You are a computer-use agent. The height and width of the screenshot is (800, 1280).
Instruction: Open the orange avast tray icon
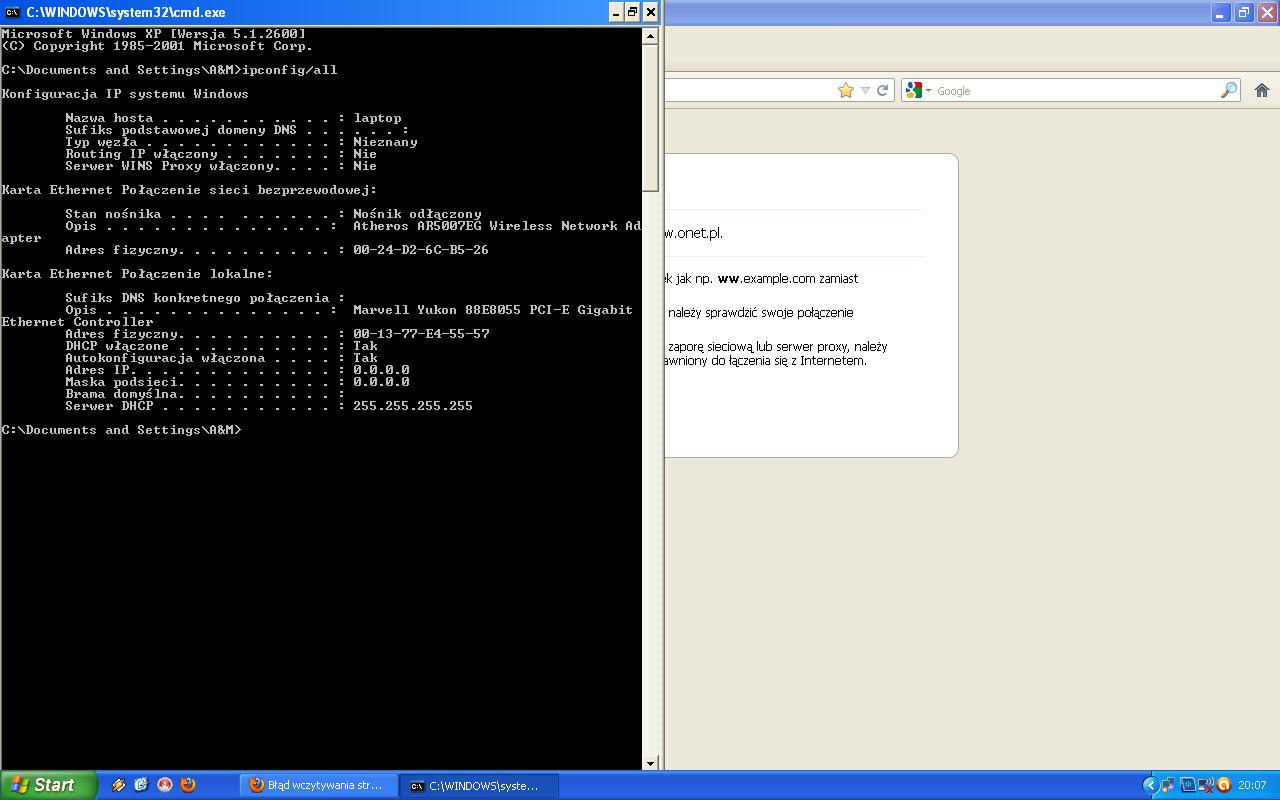(1224, 785)
